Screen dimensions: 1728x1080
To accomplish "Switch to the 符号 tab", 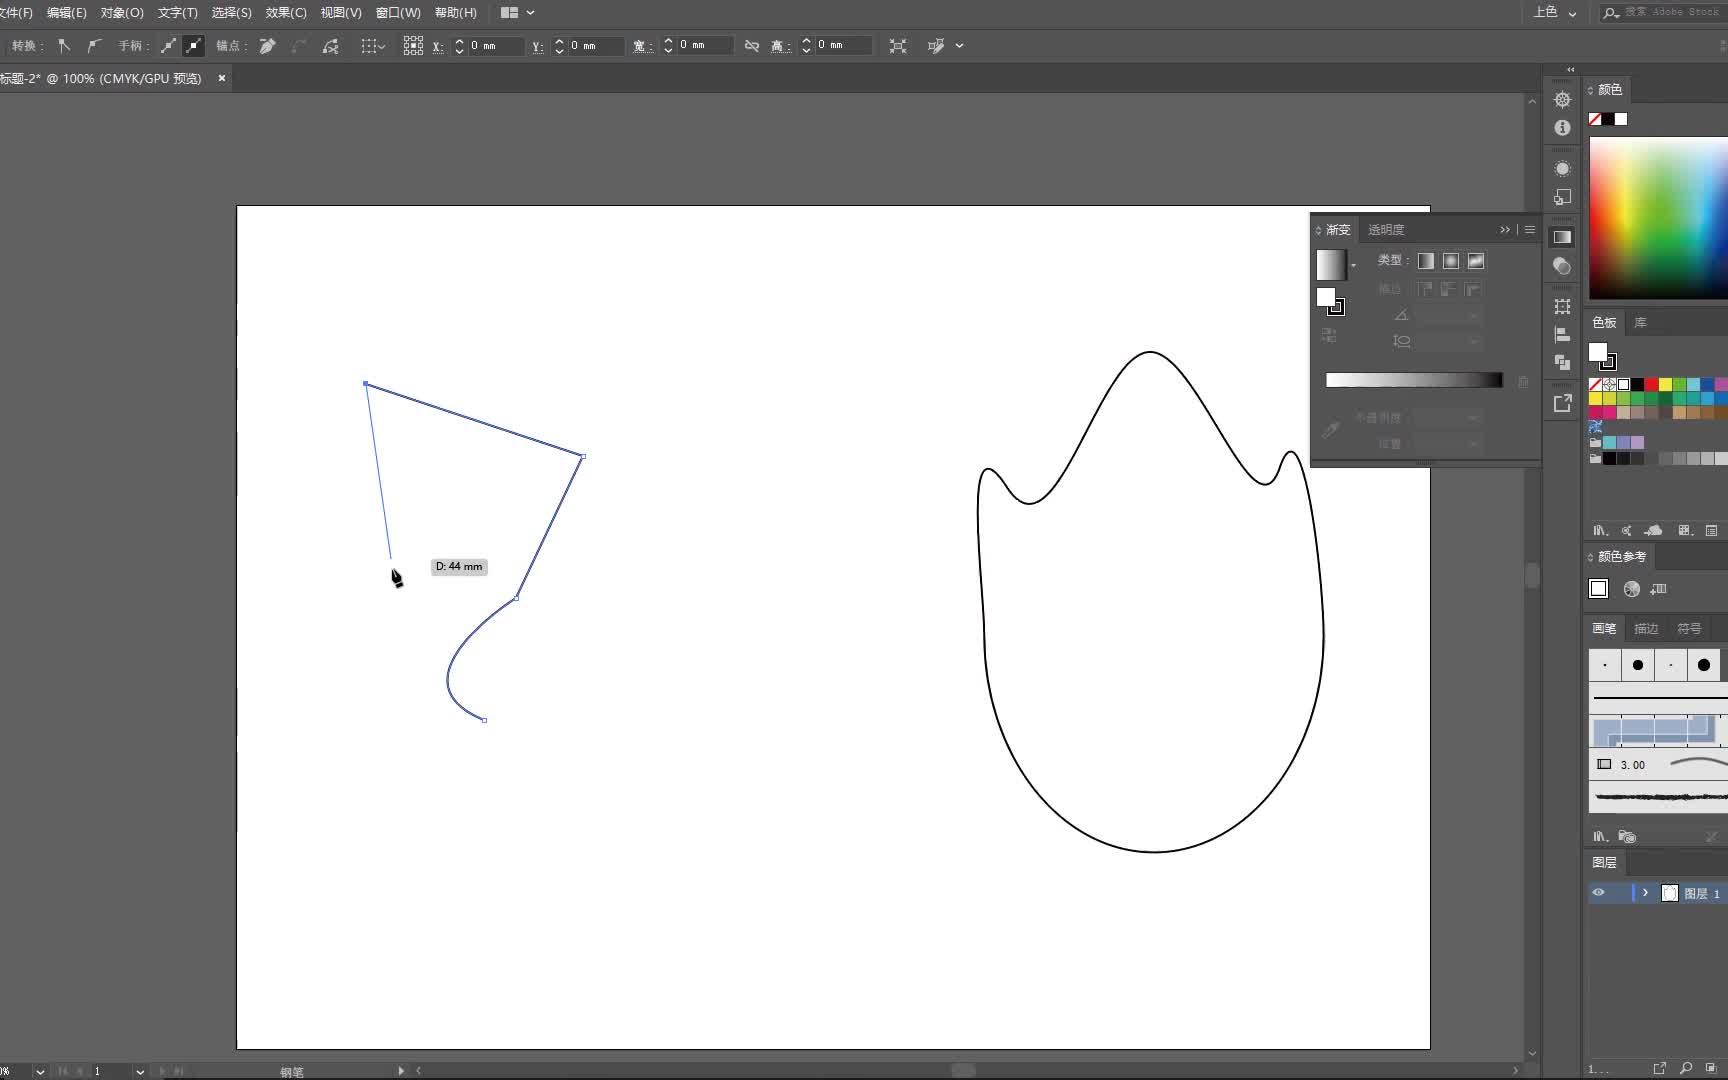I will [x=1689, y=628].
